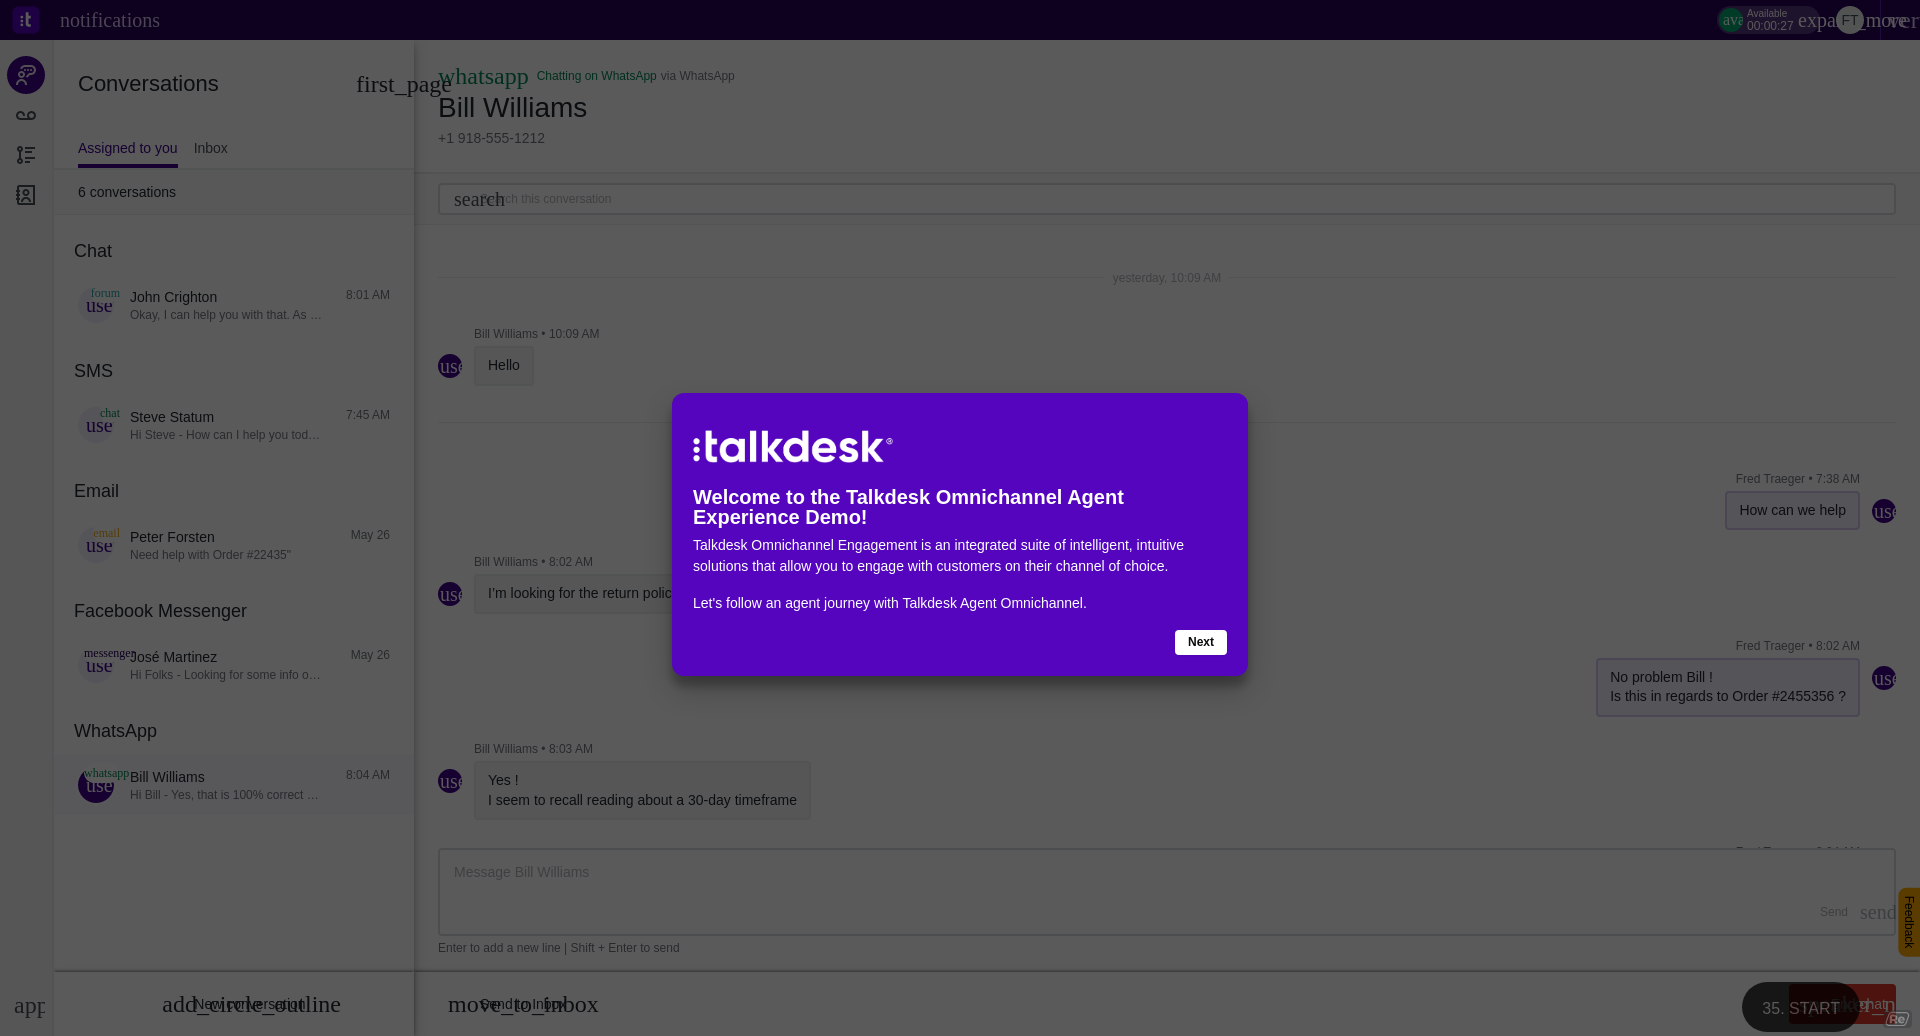Click the Send to Inbox button
Image resolution: width=1920 pixels, height=1036 pixels.
tap(522, 1004)
